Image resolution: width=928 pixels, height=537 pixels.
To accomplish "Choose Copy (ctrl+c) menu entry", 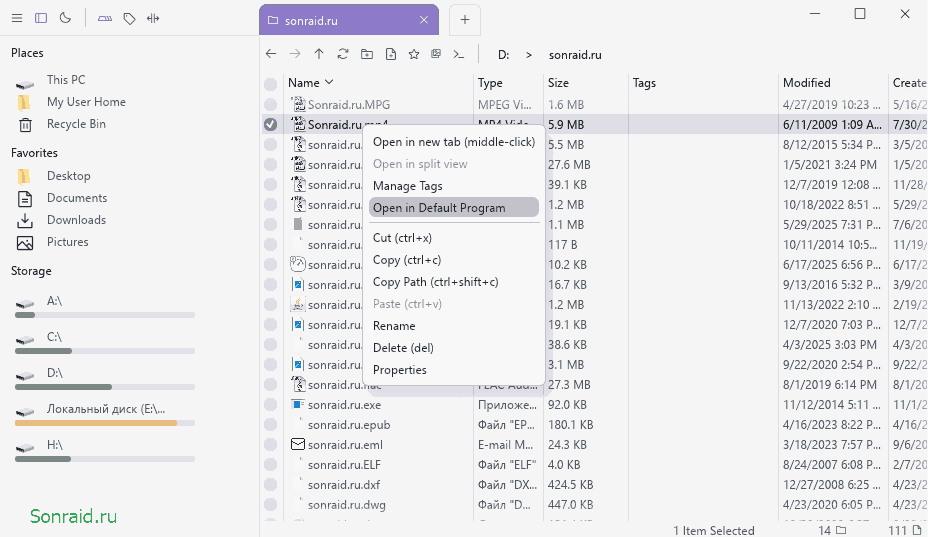I will [453, 260].
